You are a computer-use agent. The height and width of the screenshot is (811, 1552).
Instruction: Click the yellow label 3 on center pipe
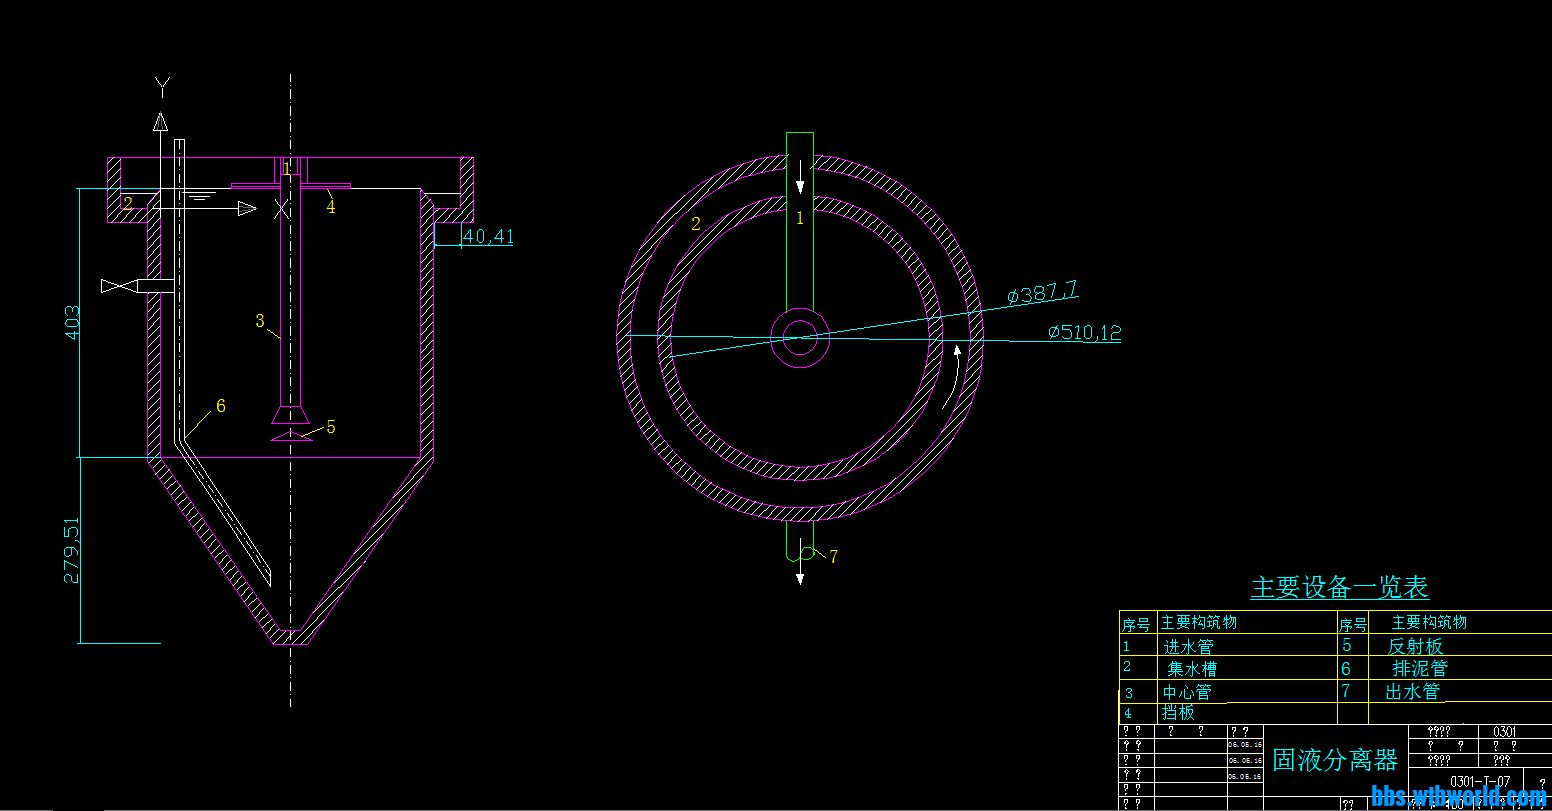[260, 321]
